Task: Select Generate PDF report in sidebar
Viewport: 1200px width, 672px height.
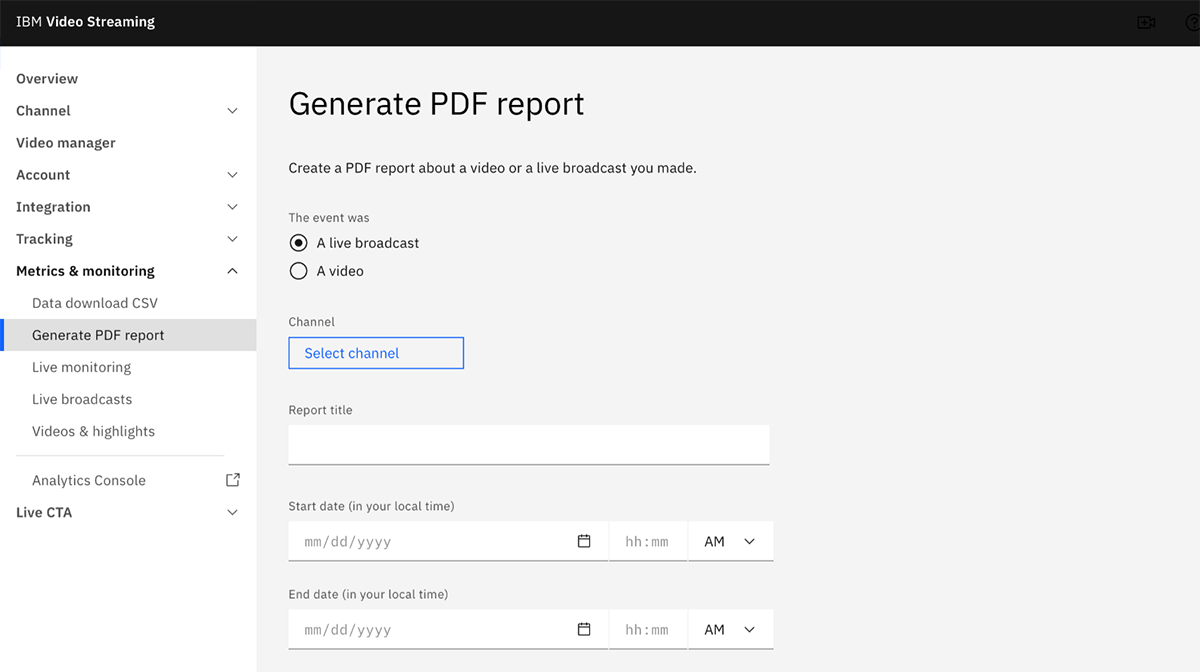Action: [128, 335]
